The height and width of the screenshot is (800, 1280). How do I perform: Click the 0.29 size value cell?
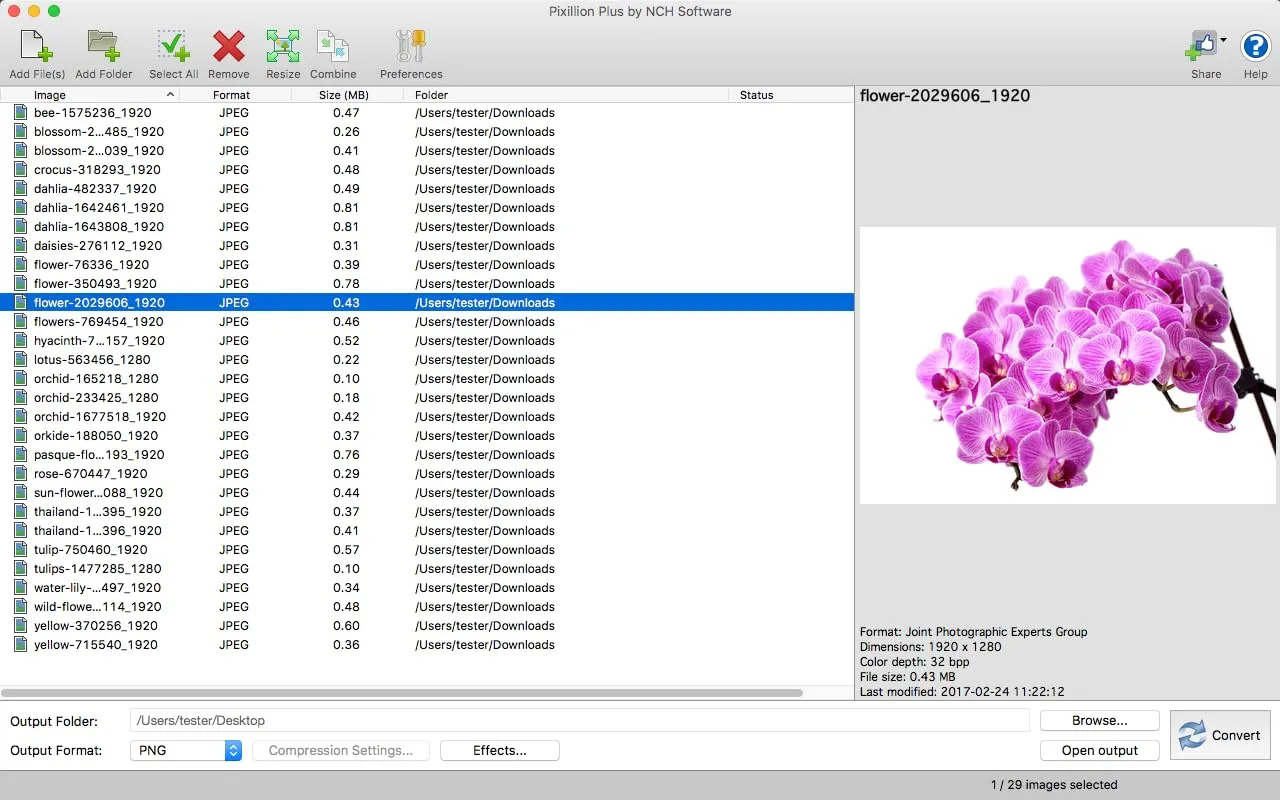pyautogui.click(x=347, y=474)
